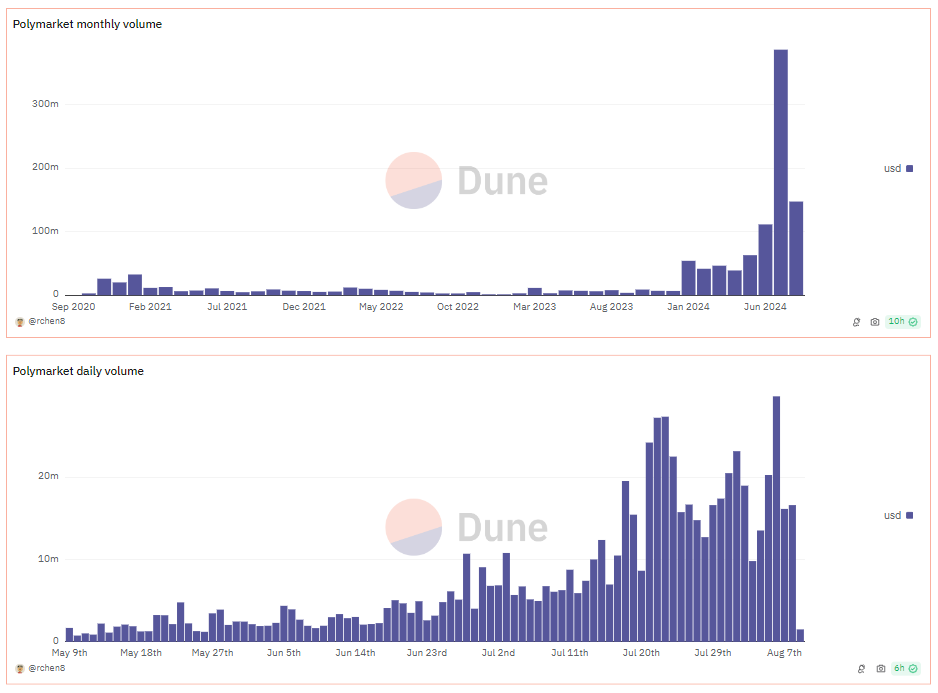Open @rchen8 profile link under daily chart
Image resolution: width=938 pixels, height=693 pixels.
[47, 668]
